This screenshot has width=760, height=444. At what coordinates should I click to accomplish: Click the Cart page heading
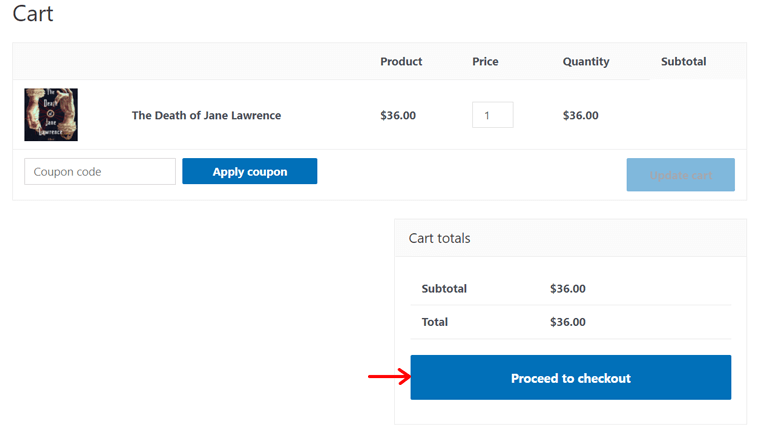point(33,14)
